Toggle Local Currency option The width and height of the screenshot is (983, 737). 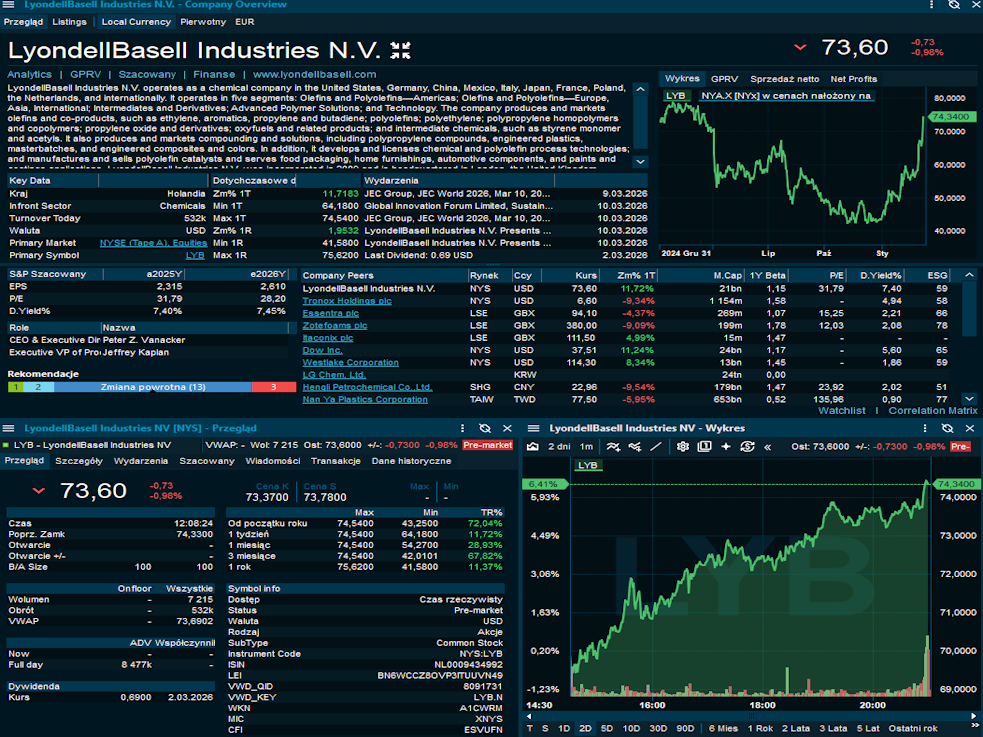136,21
